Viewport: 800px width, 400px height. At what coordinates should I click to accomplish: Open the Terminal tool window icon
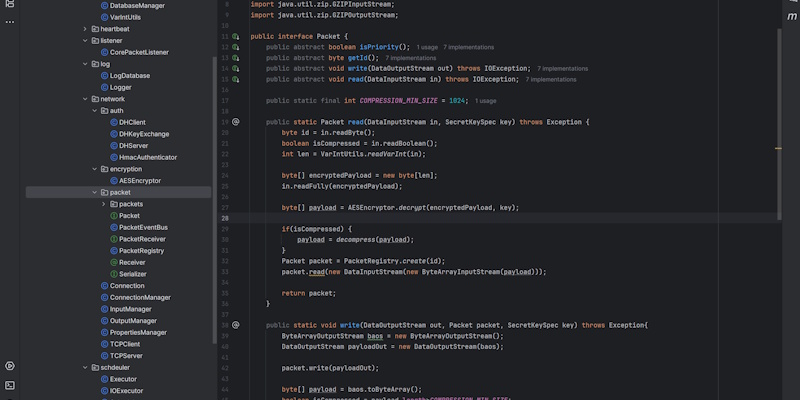(10, 385)
